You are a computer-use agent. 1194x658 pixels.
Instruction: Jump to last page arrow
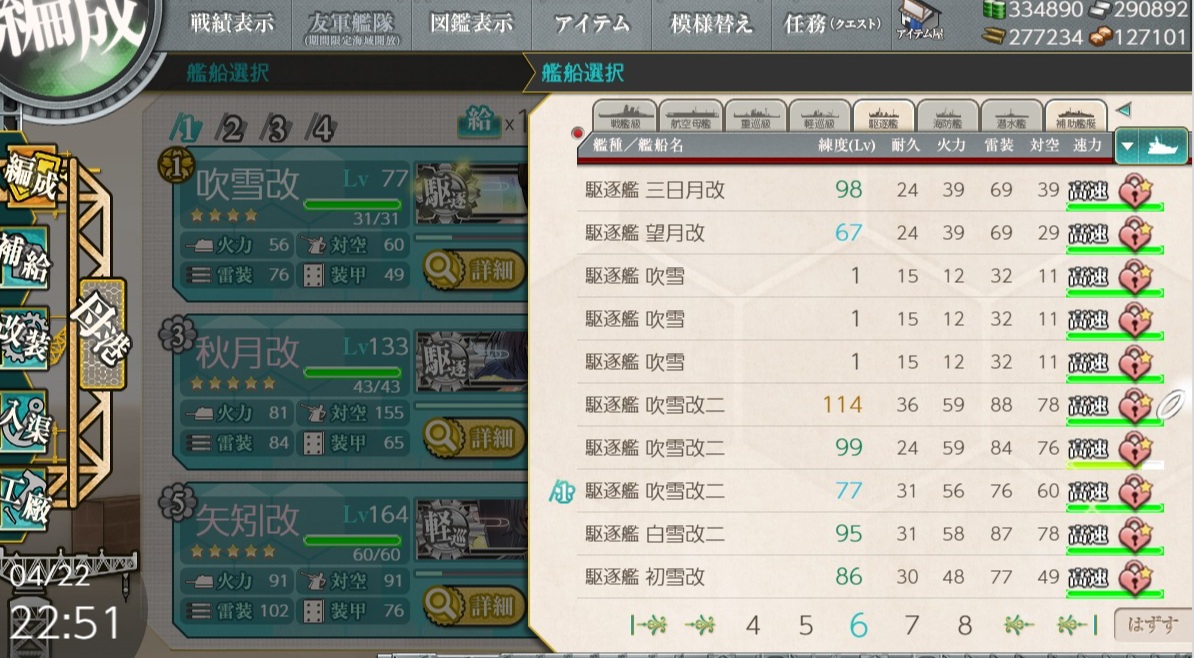1075,626
